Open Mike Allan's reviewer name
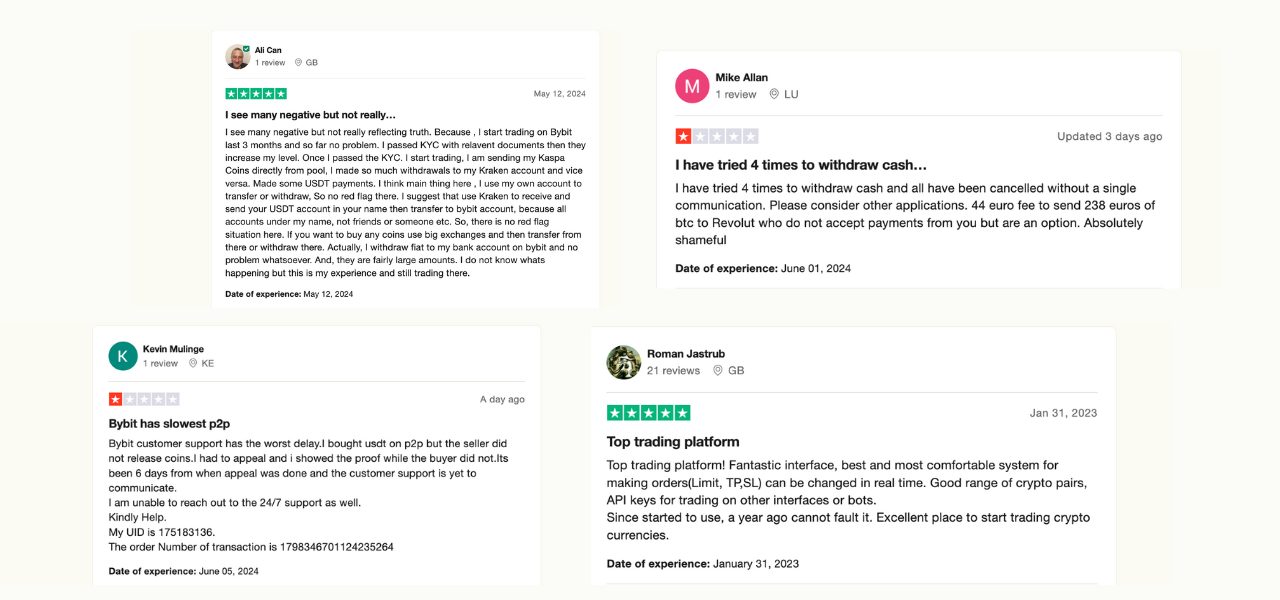Screen dimensions: 1280x600 point(741,78)
